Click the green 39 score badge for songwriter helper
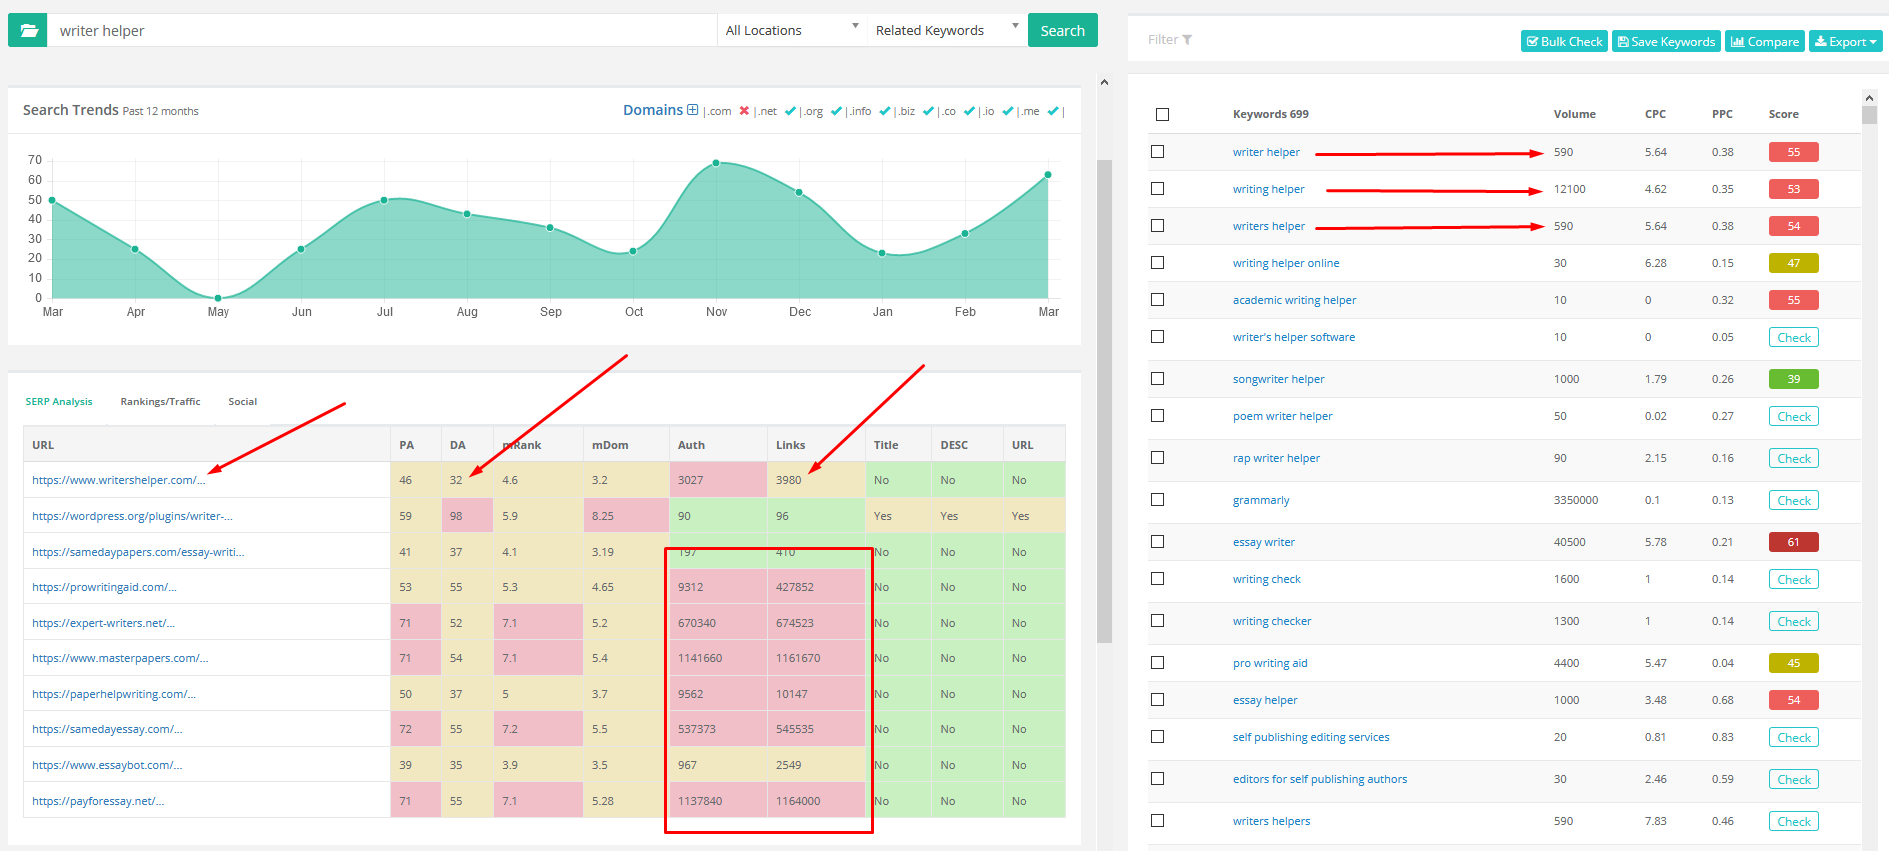The height and width of the screenshot is (851, 1889). point(1793,379)
